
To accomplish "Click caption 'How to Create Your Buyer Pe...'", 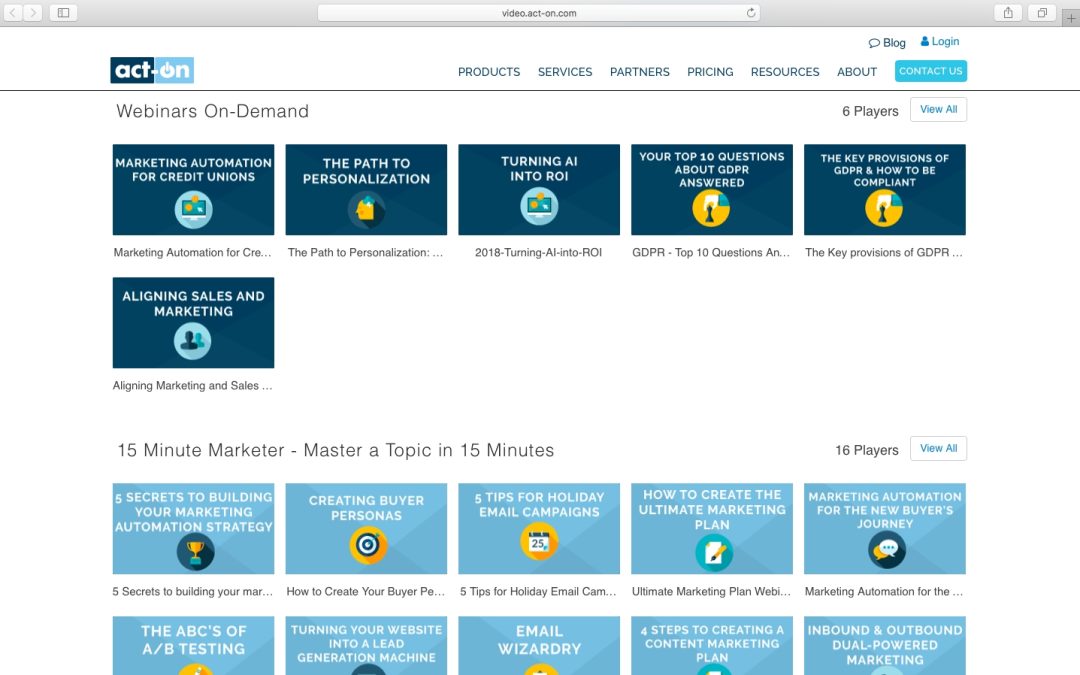I will coord(366,592).
